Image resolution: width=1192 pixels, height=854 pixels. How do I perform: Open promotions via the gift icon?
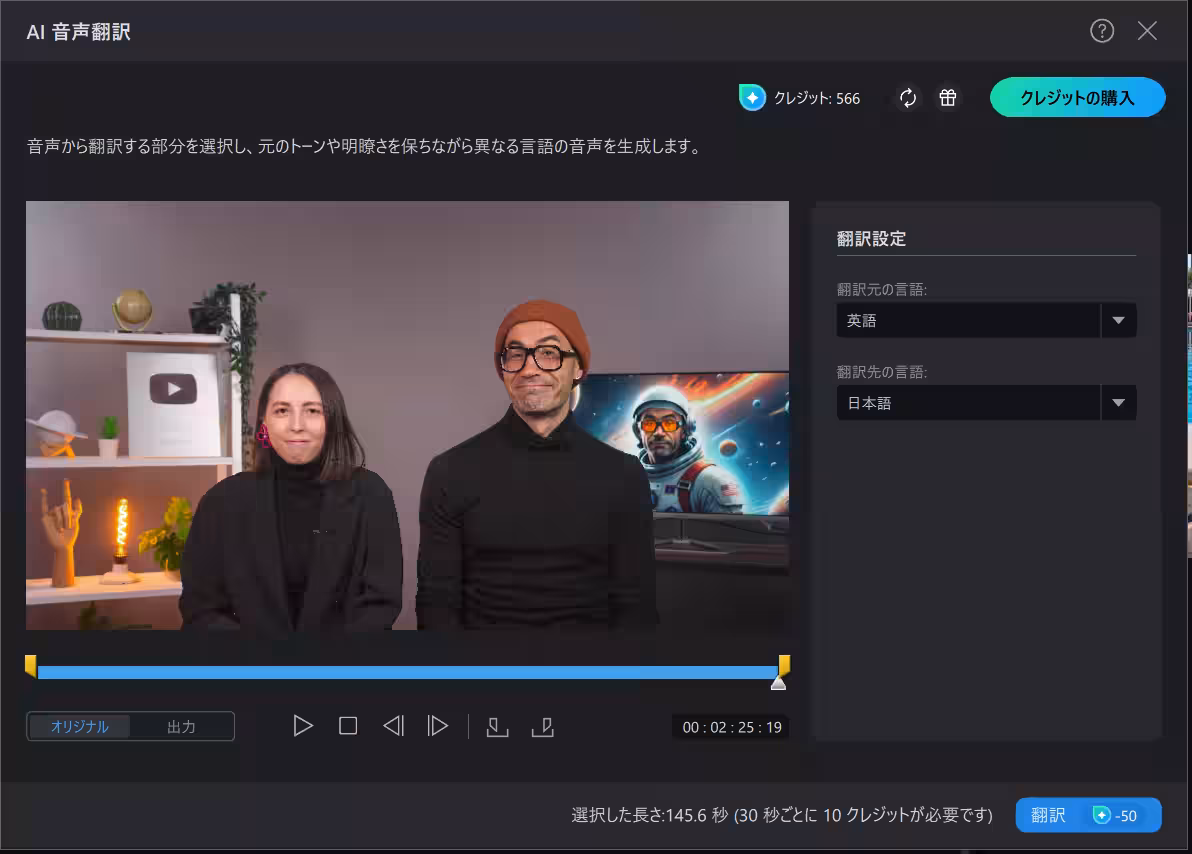tap(947, 98)
